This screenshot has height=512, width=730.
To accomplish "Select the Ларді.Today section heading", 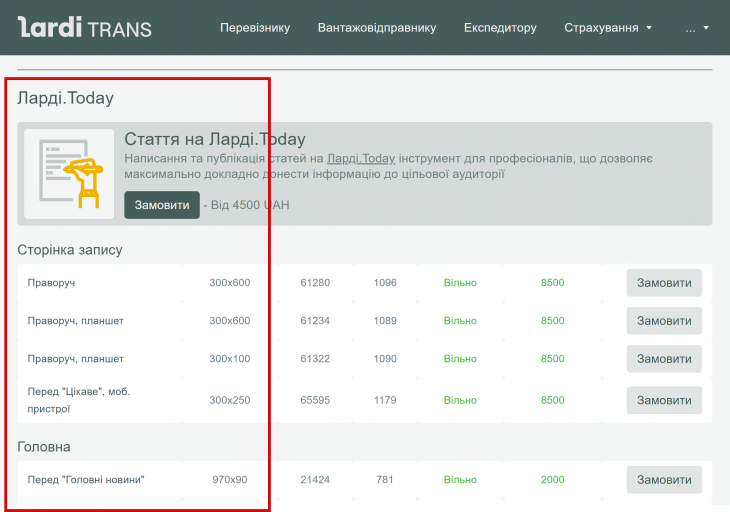I will 65,98.
